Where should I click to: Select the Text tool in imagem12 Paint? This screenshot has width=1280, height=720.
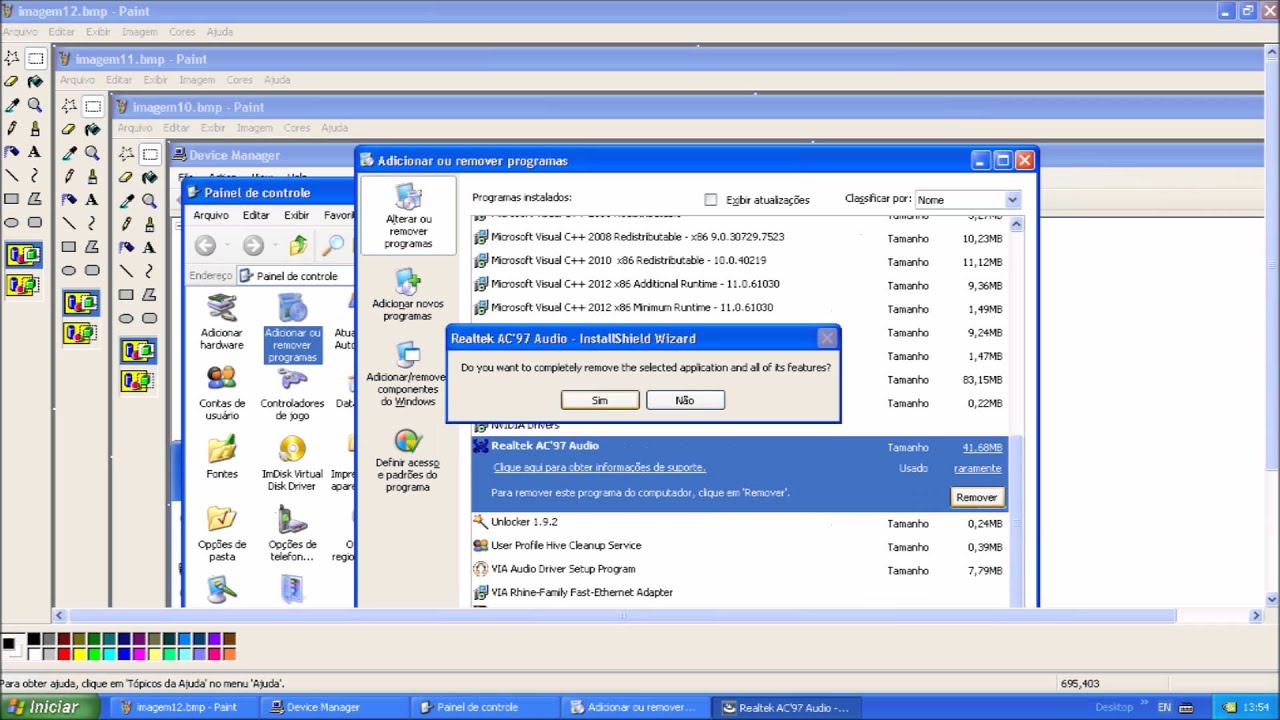(35, 152)
